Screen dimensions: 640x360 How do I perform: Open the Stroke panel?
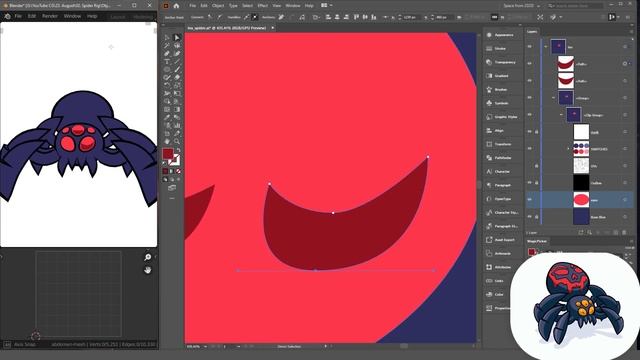click(500, 49)
